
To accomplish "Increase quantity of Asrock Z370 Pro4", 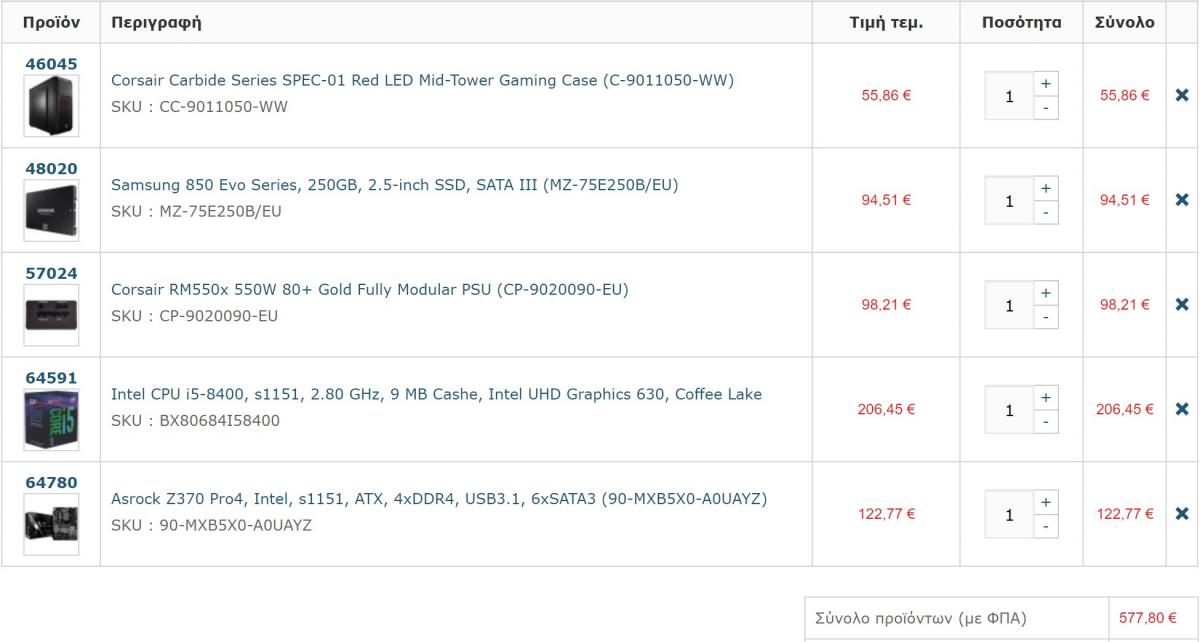I will point(1046,502).
